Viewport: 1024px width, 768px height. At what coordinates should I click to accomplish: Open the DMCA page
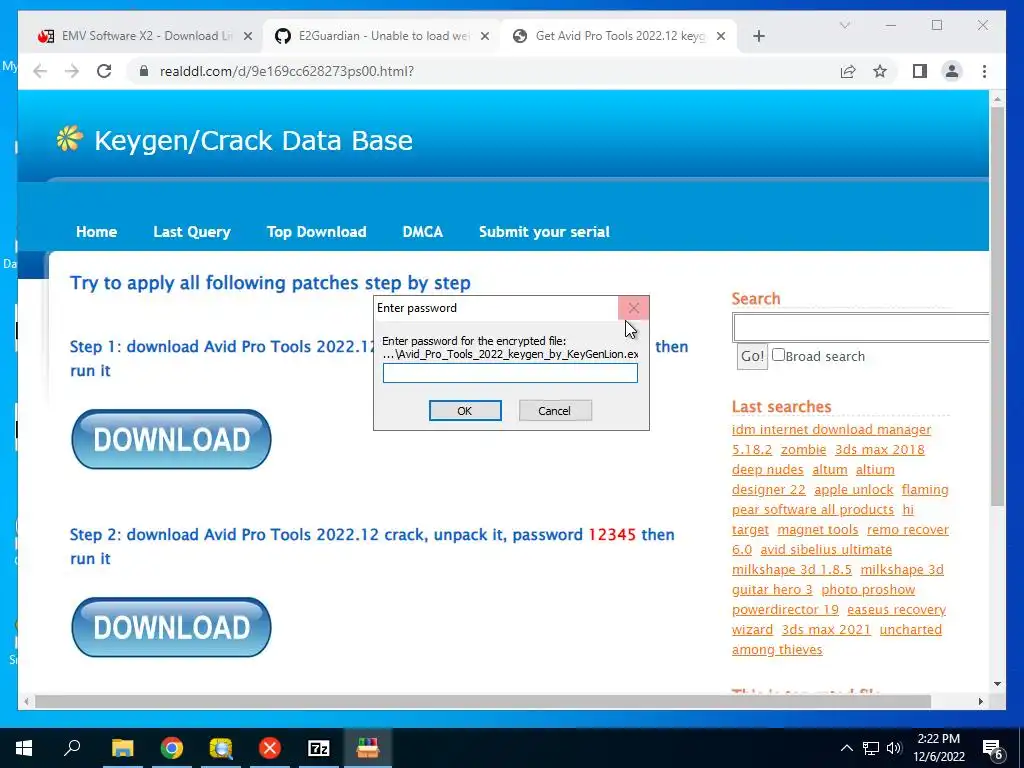pyautogui.click(x=423, y=232)
